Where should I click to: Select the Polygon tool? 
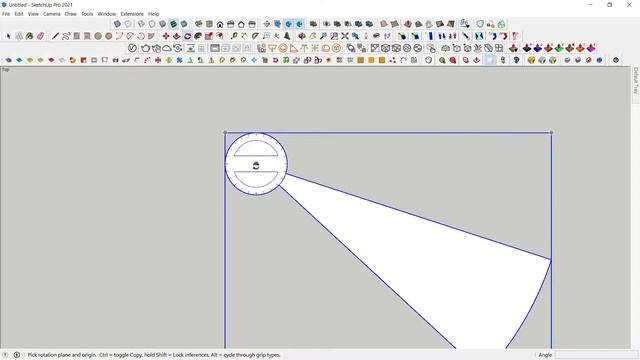[109, 36]
